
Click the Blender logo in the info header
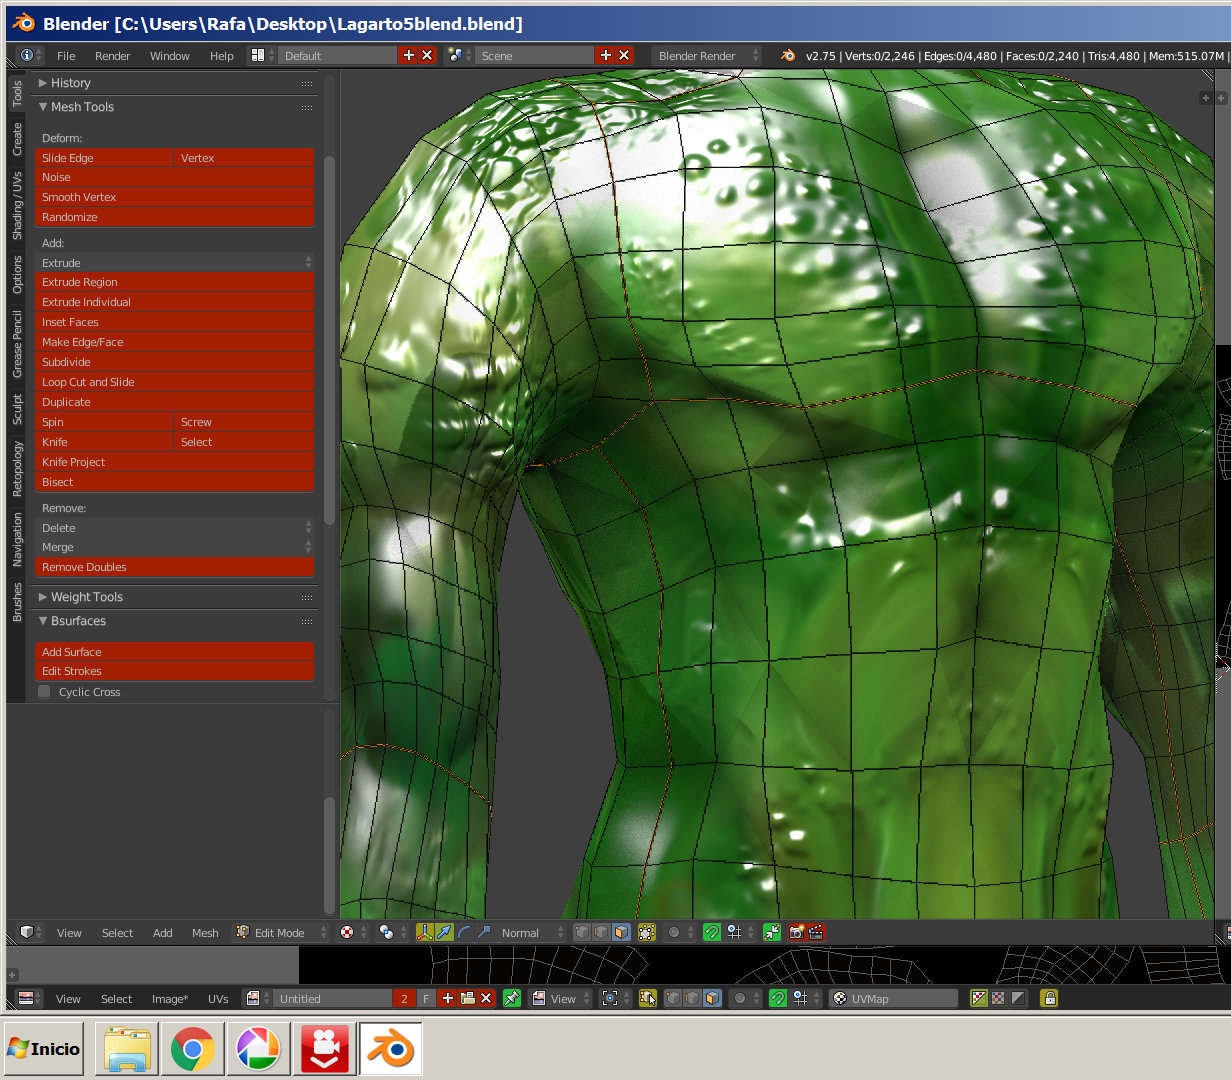788,56
